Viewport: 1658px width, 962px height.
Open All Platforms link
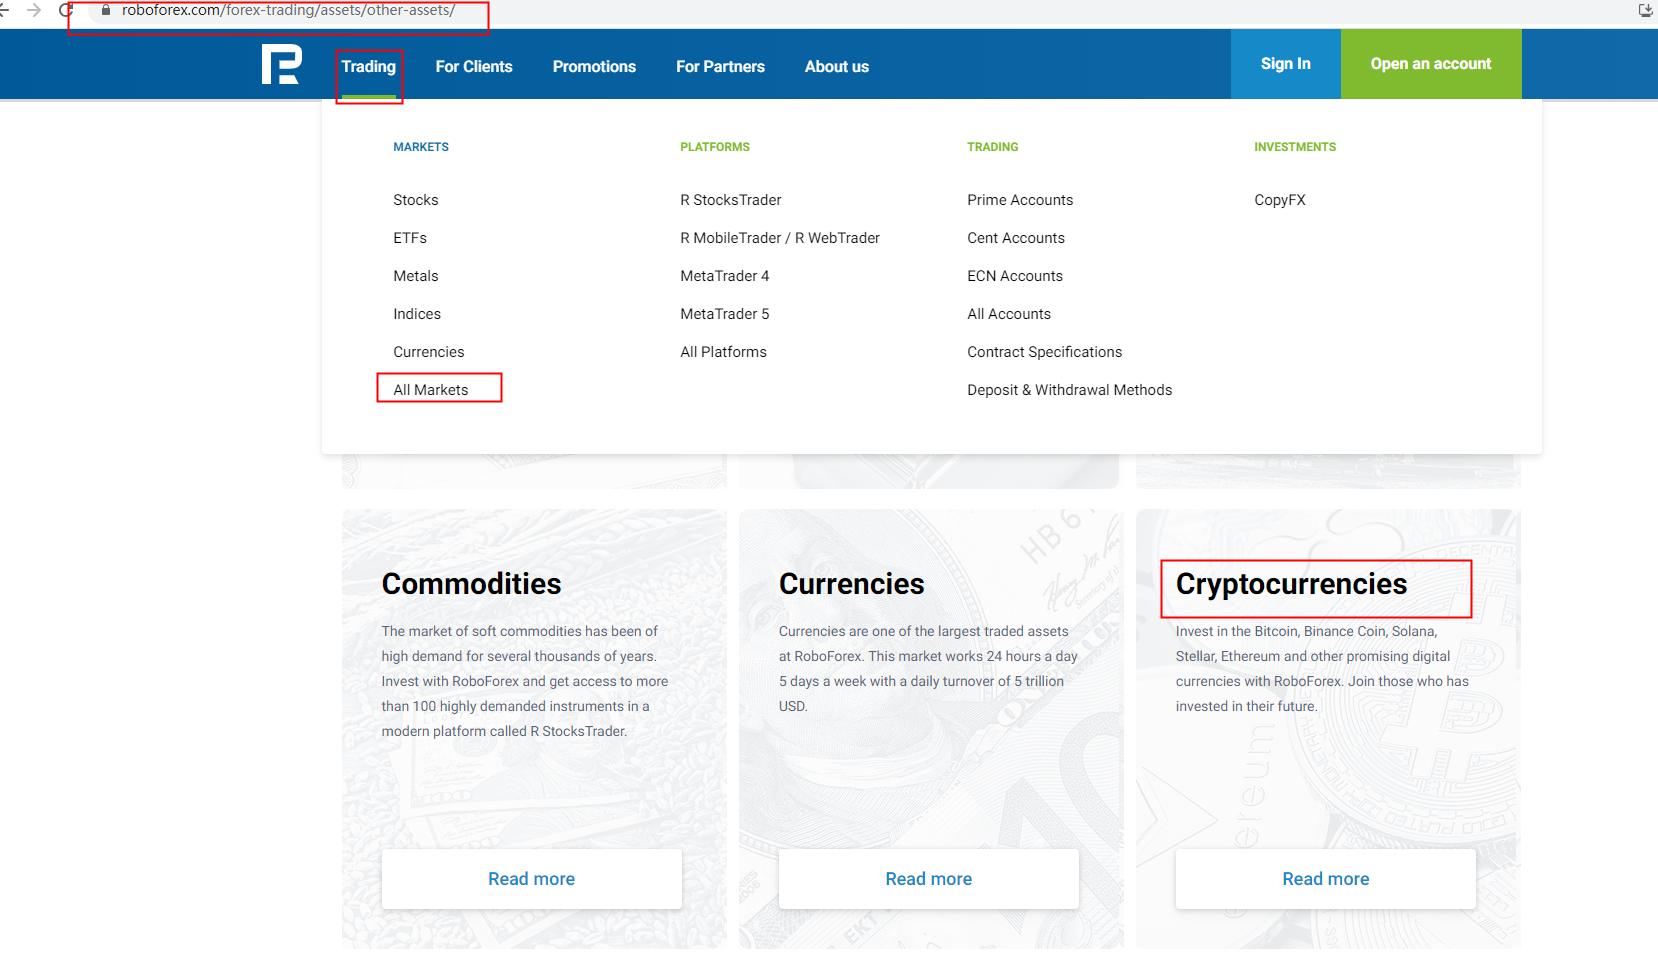tap(724, 352)
